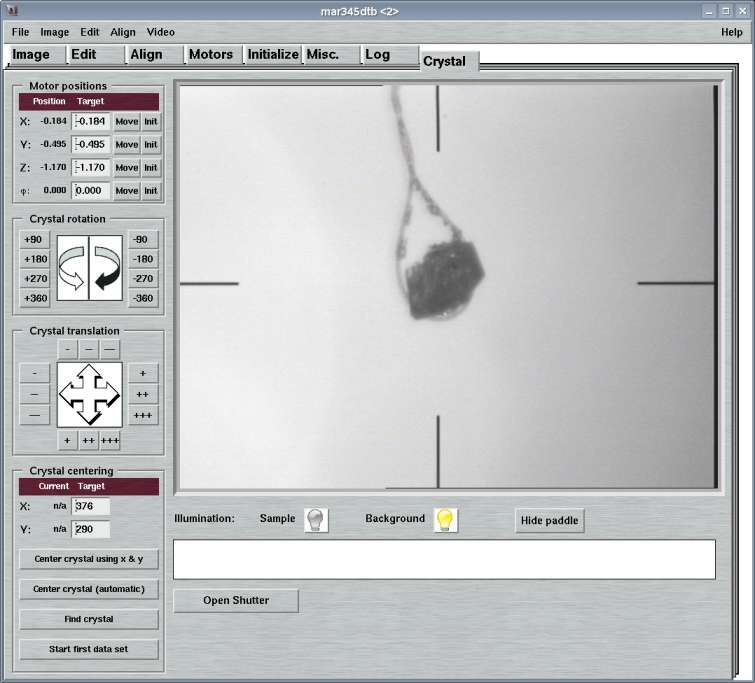Switch to the Initialize tab
Screen dimensions: 755x683
(273, 55)
